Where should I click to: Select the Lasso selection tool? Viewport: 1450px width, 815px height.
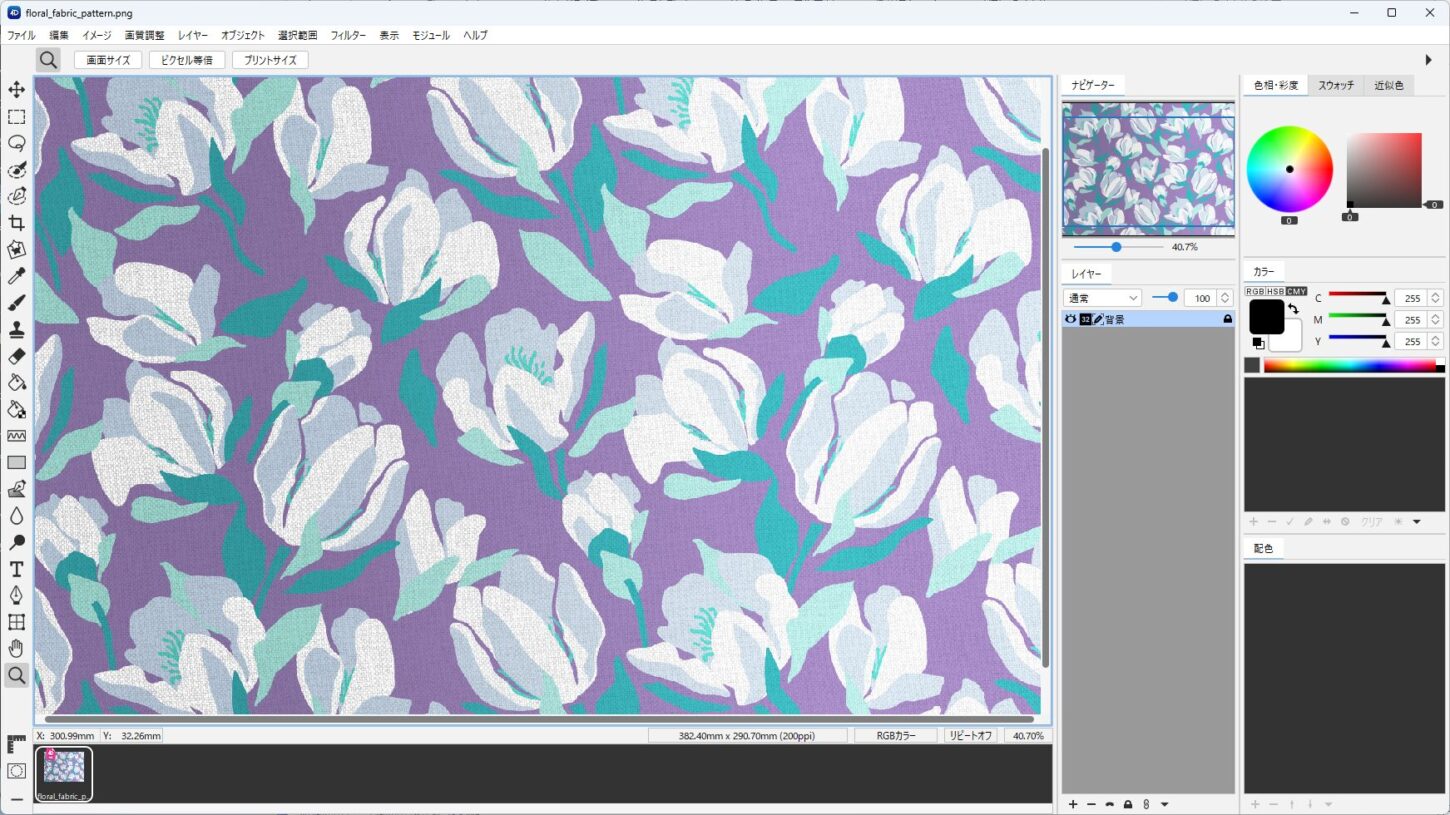click(x=16, y=143)
